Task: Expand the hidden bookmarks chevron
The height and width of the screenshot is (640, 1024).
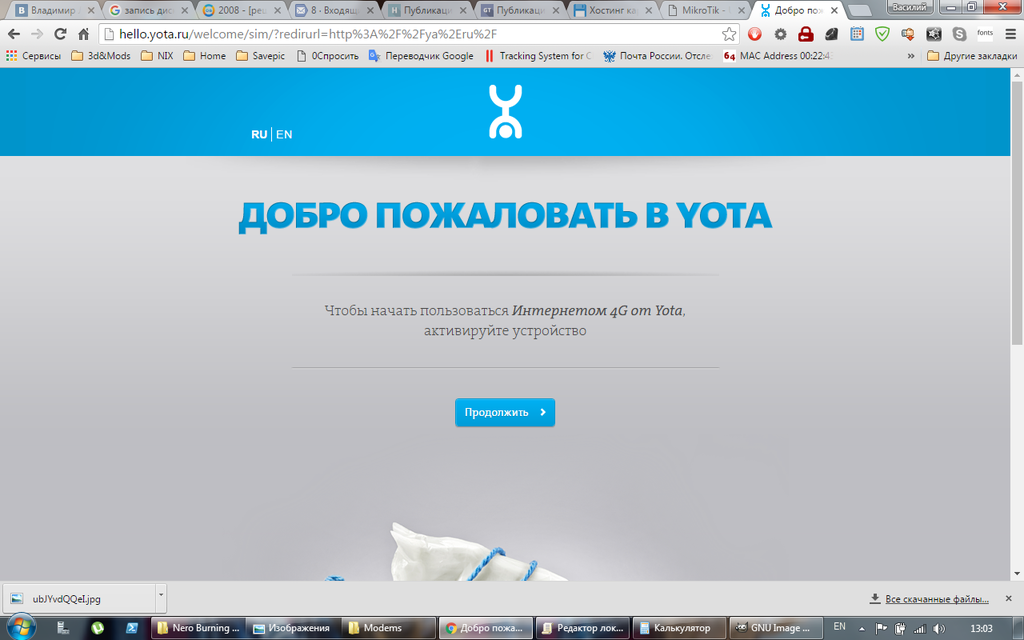Action: point(910,56)
